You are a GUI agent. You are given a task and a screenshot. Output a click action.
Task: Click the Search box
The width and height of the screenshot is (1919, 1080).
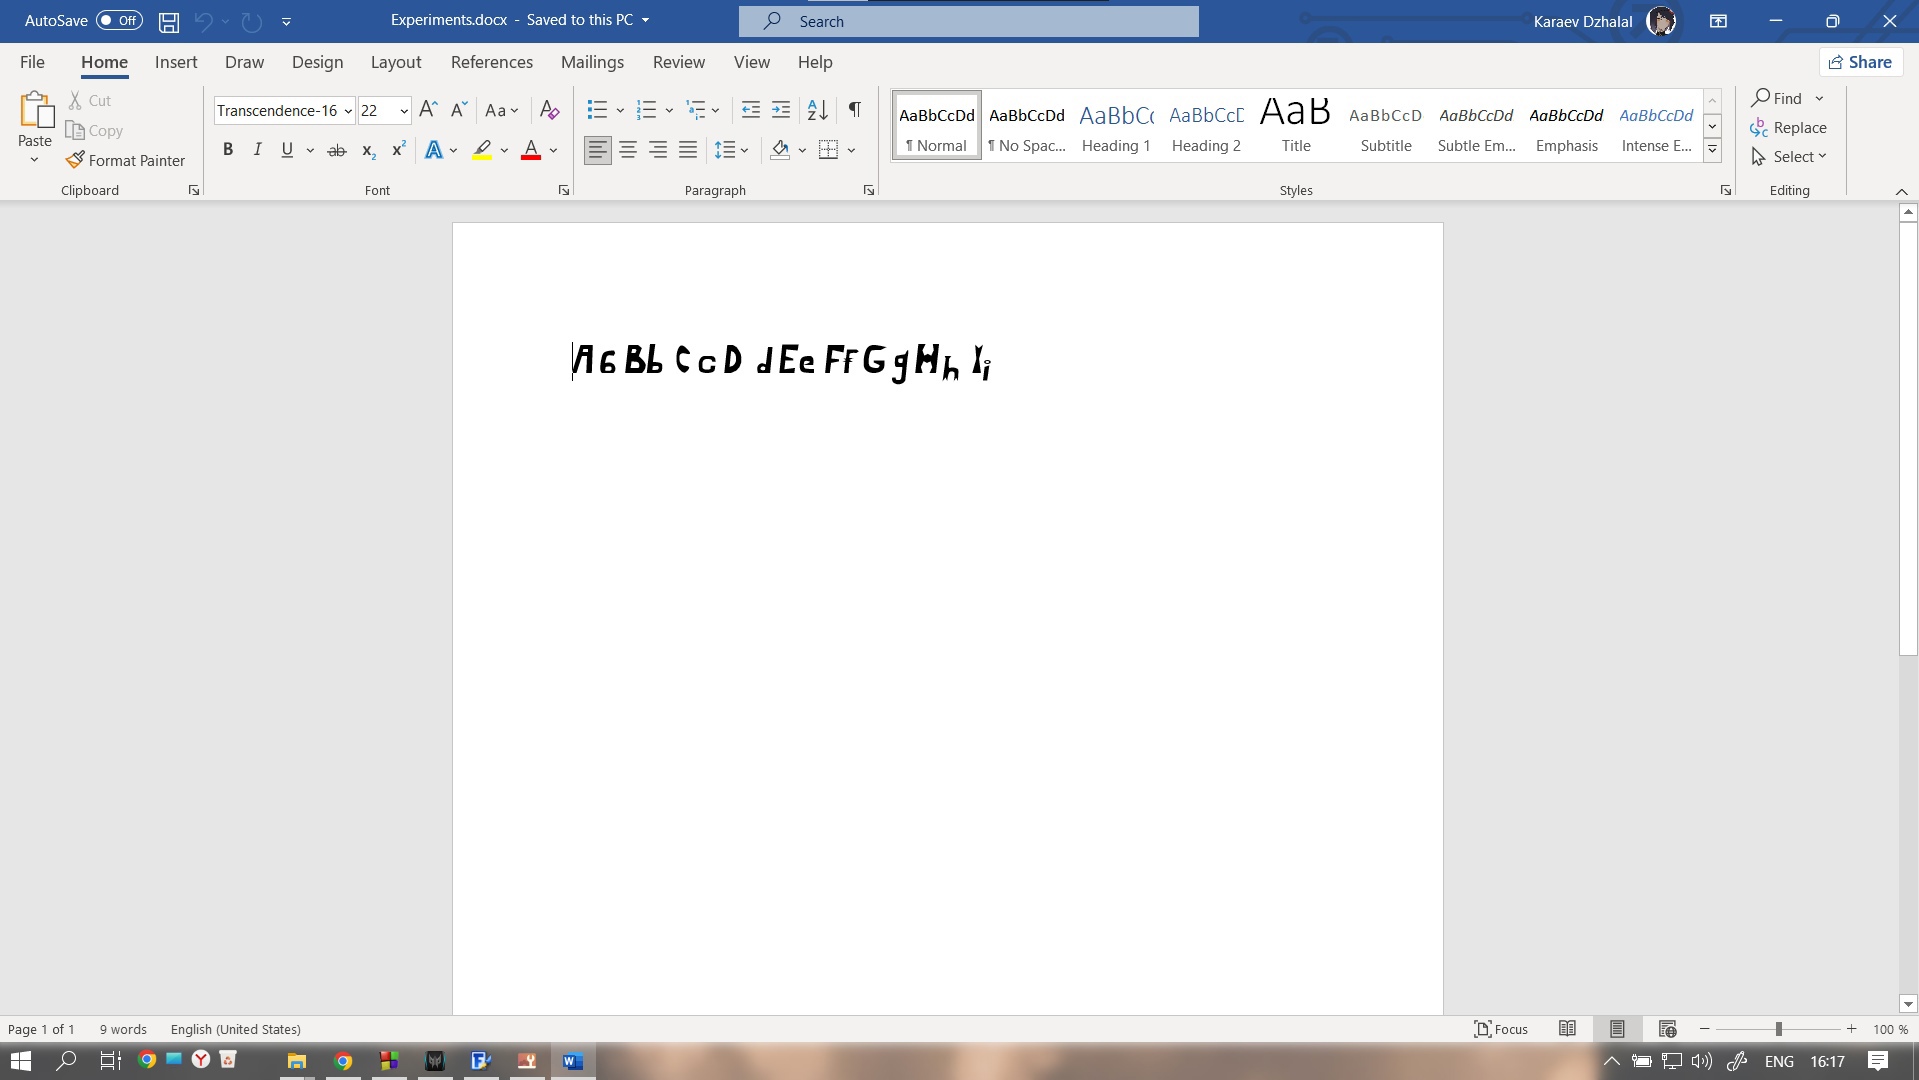pyautogui.click(x=969, y=21)
